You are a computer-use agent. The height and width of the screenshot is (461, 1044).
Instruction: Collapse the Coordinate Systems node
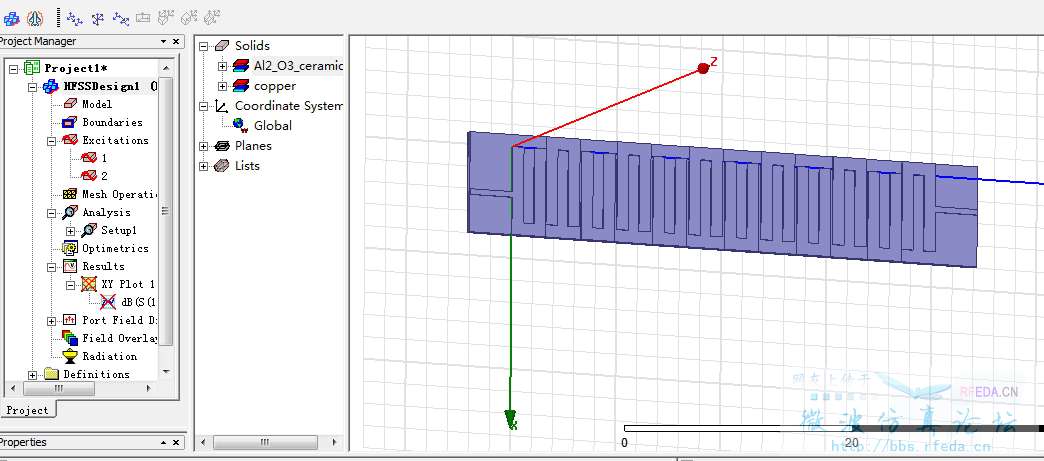204,106
